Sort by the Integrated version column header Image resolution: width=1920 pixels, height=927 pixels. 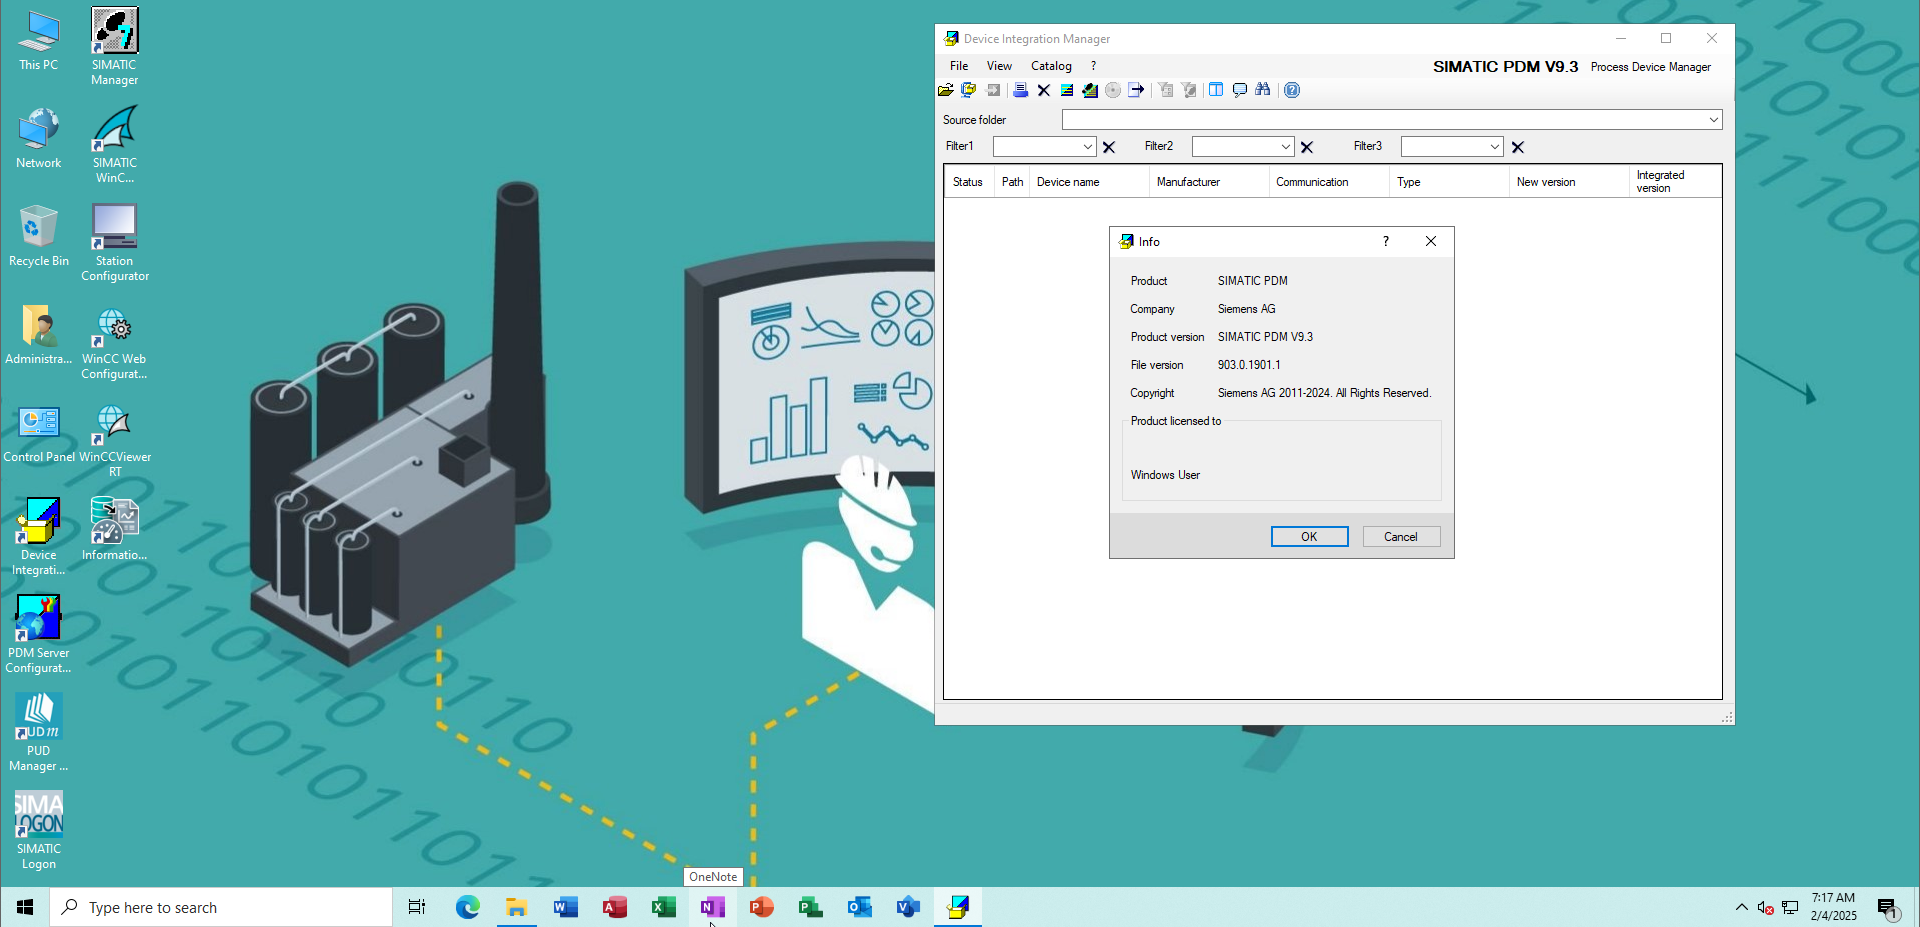pyautogui.click(x=1675, y=182)
